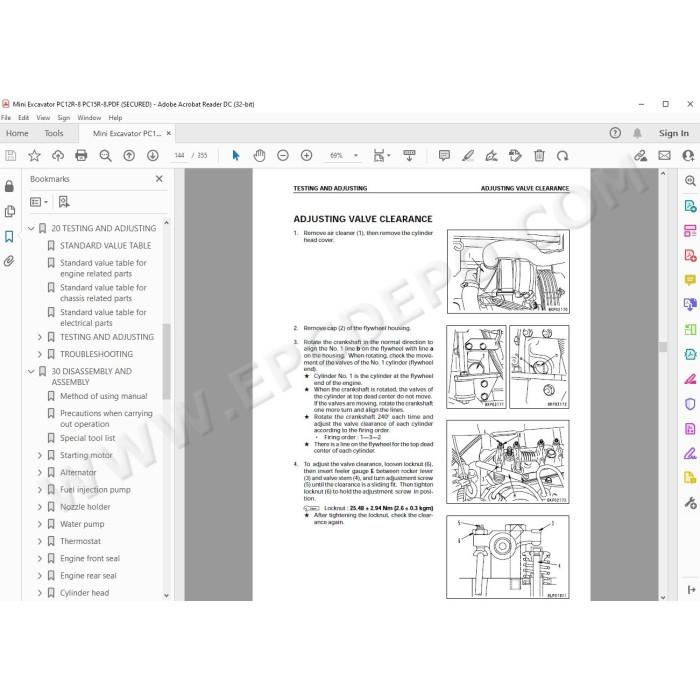
Task: Open Special tool list bookmark
Action: [88, 438]
